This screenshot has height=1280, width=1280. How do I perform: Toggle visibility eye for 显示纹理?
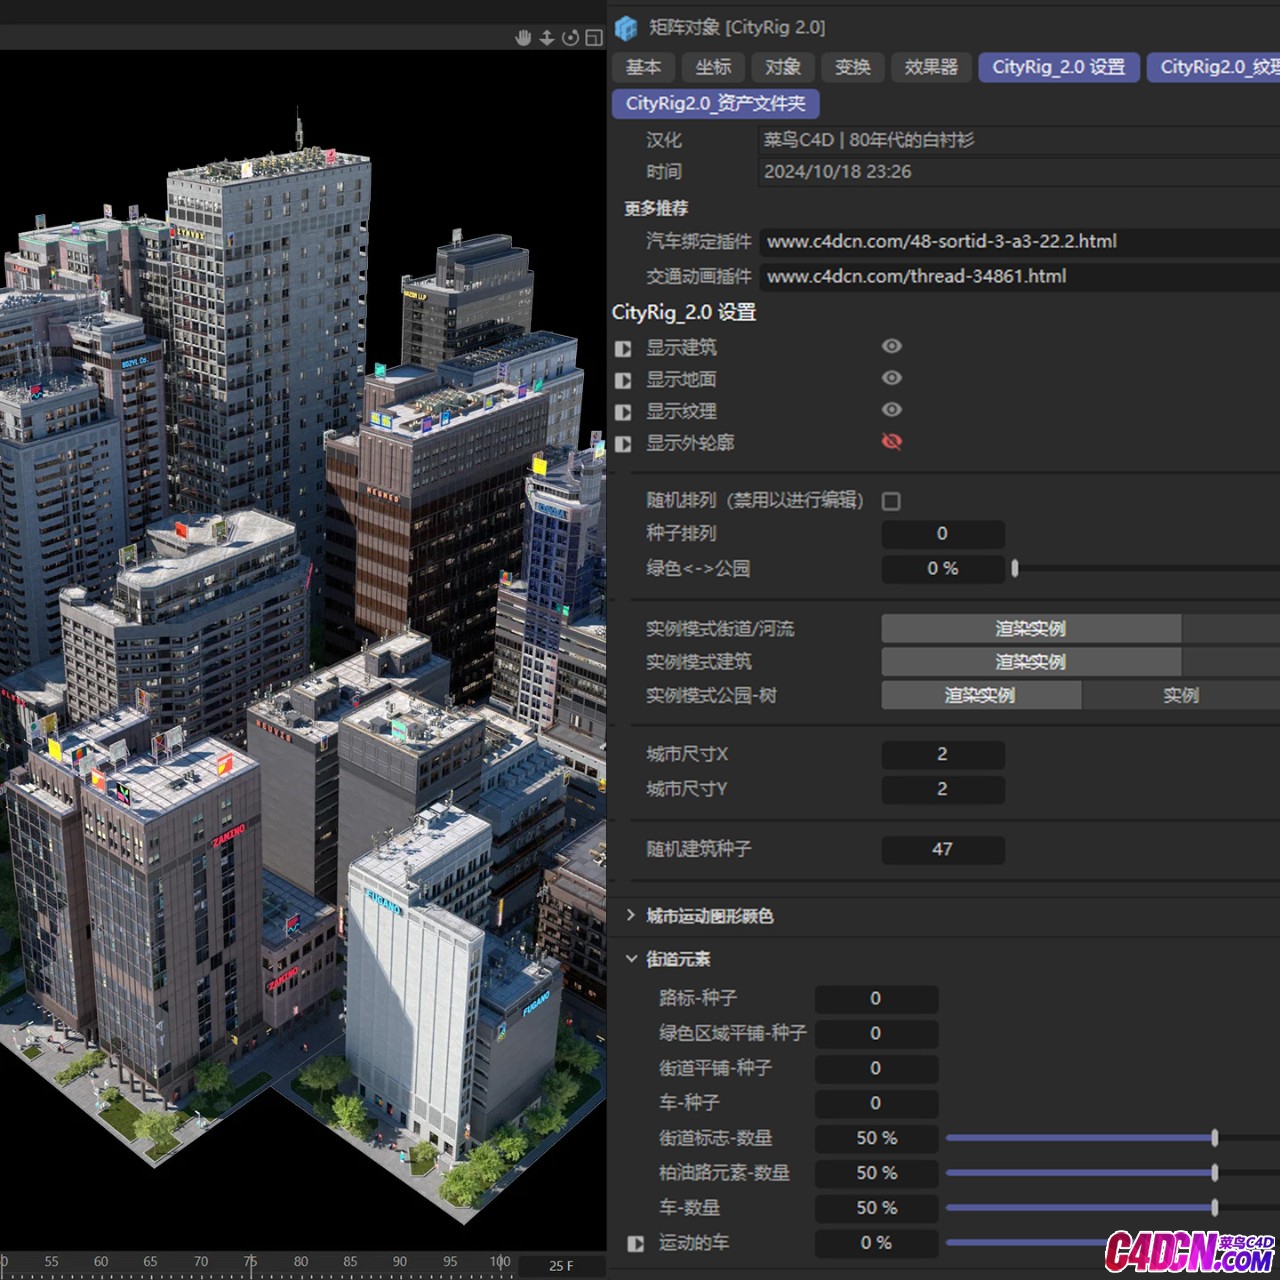point(892,410)
